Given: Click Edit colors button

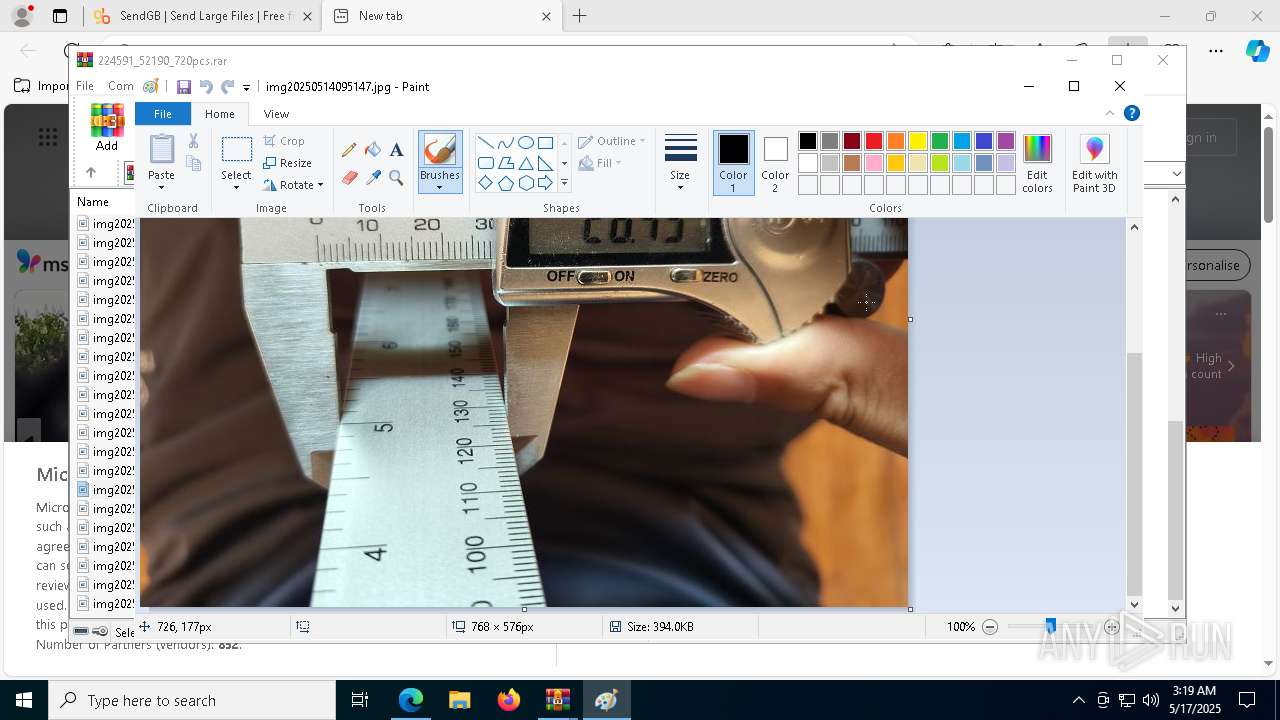Looking at the screenshot, I should click(x=1037, y=163).
